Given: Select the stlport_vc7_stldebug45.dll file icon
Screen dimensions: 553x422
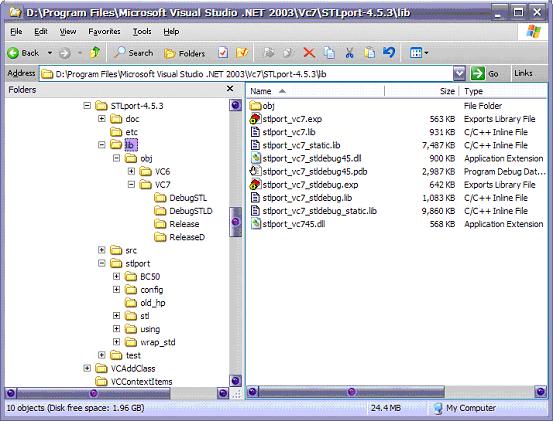Looking at the screenshot, I should click(256, 158).
